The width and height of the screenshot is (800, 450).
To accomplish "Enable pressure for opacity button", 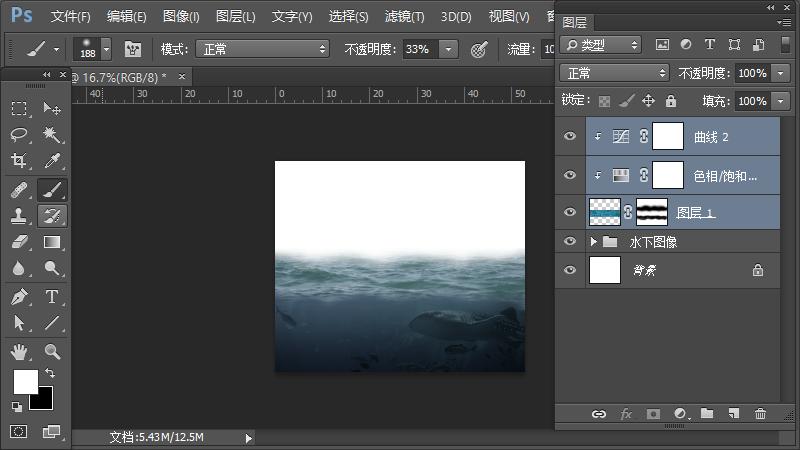I will coord(479,49).
